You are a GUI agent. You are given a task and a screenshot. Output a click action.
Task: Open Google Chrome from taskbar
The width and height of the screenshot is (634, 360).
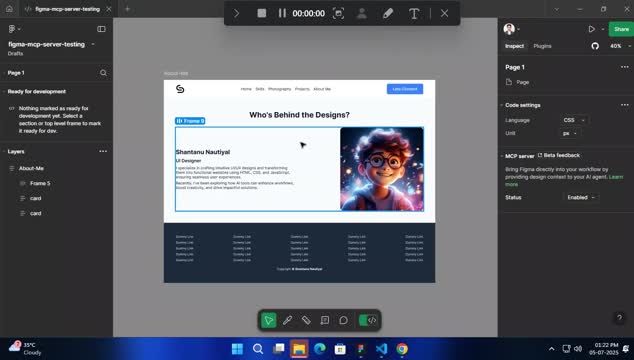pyautogui.click(x=402, y=349)
